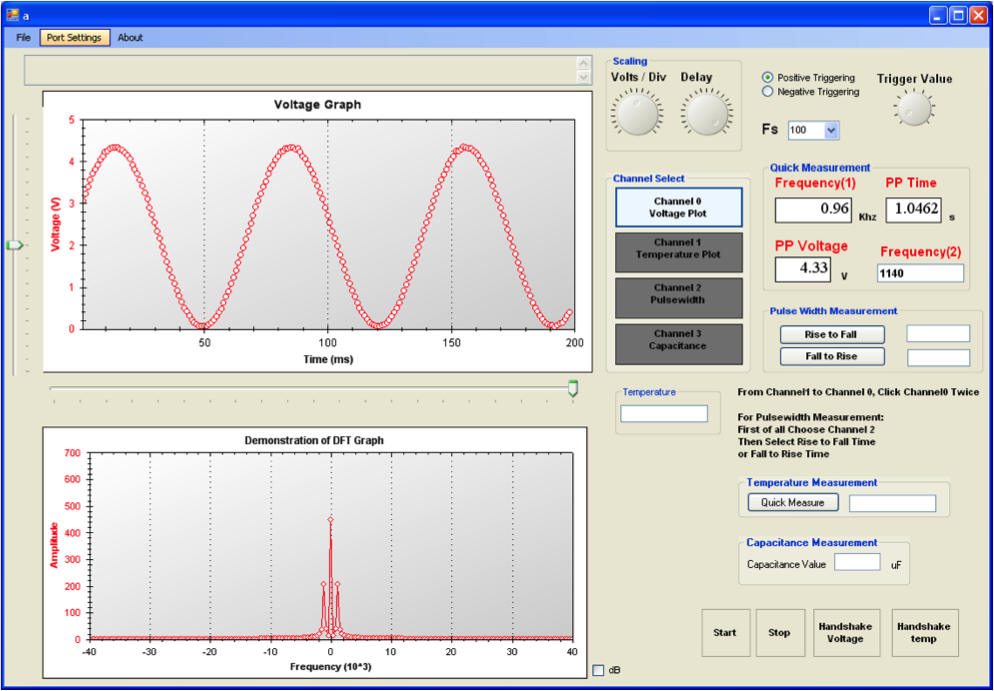Select Channel 0 Voltage Plot

point(678,207)
